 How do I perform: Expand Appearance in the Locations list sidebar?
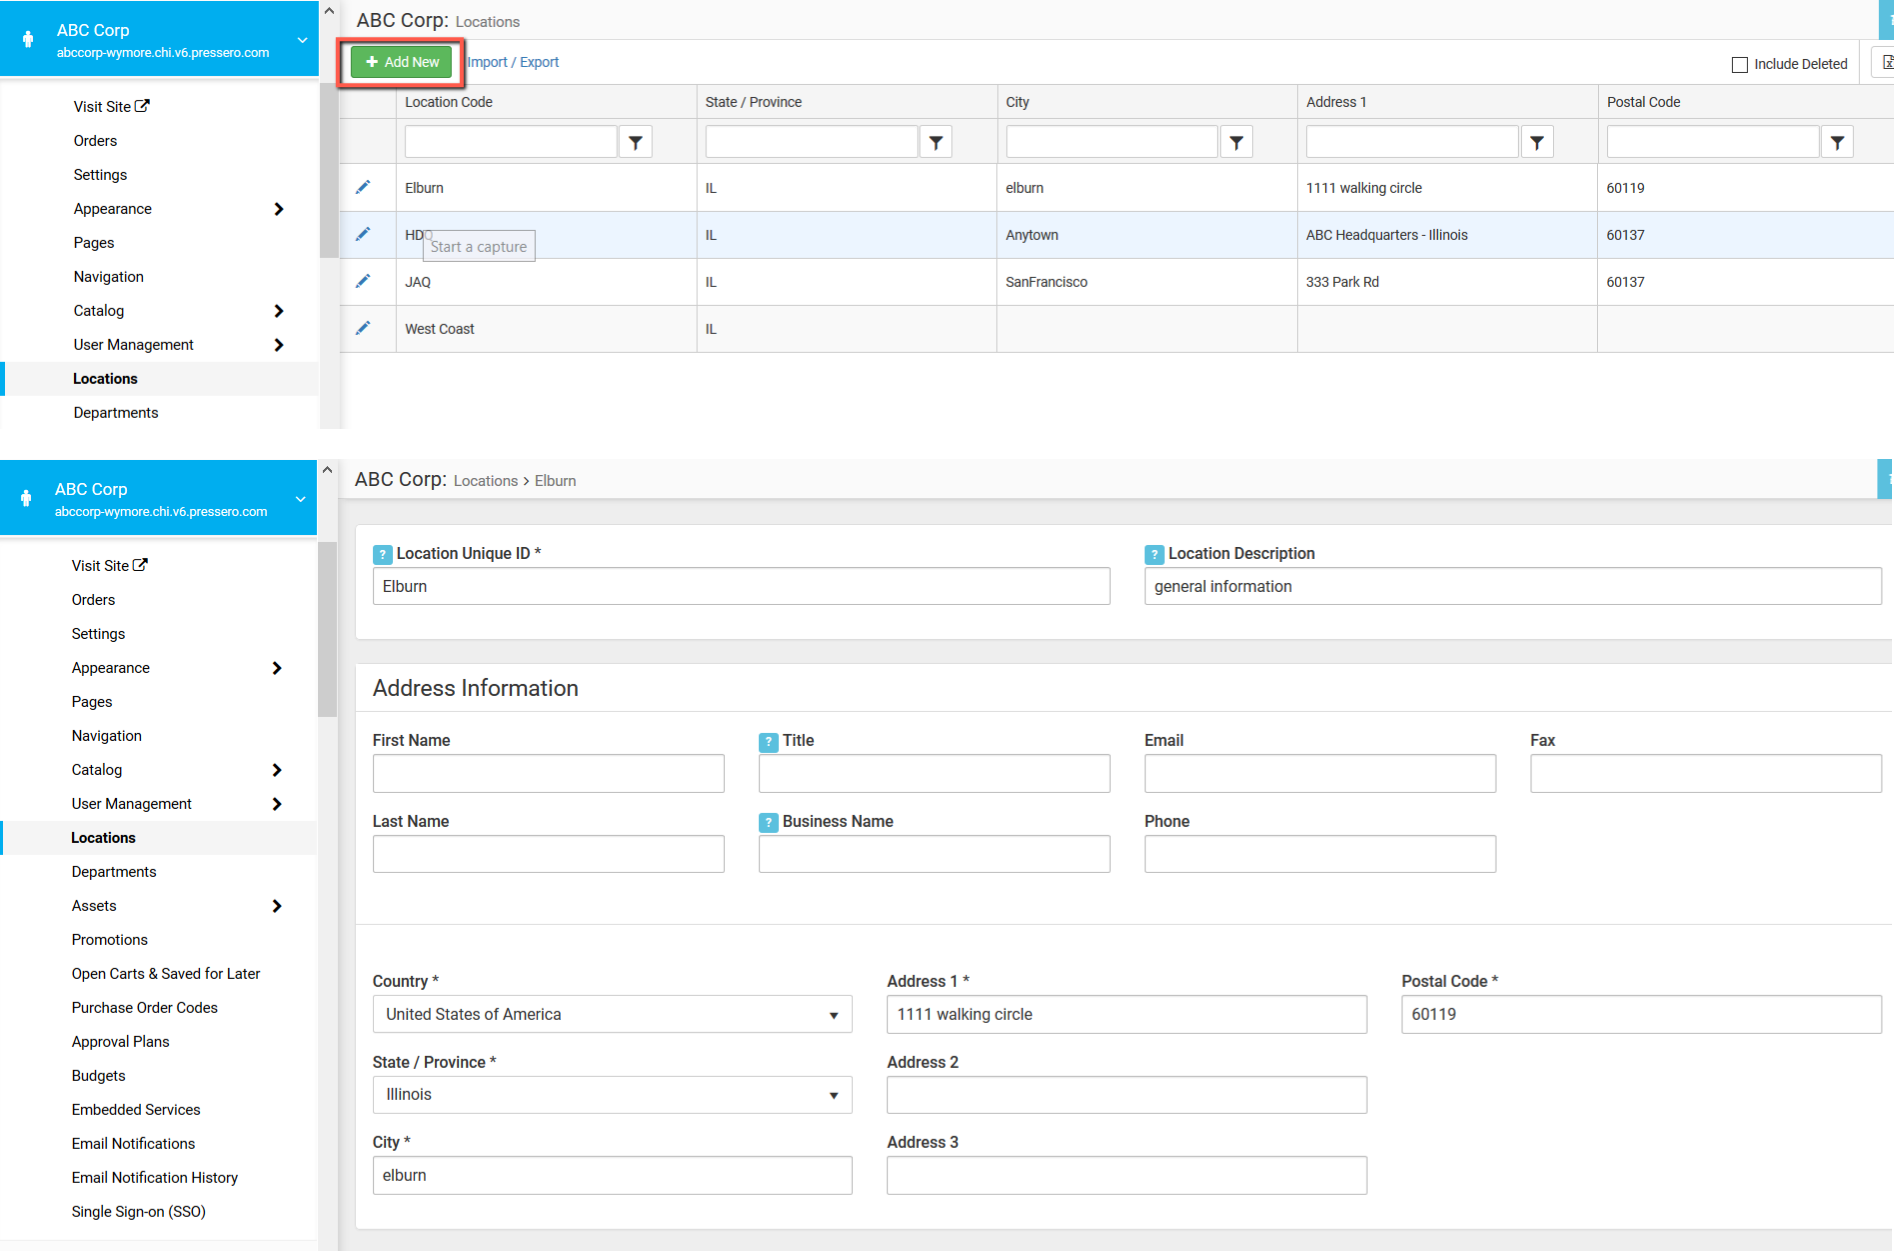[279, 209]
